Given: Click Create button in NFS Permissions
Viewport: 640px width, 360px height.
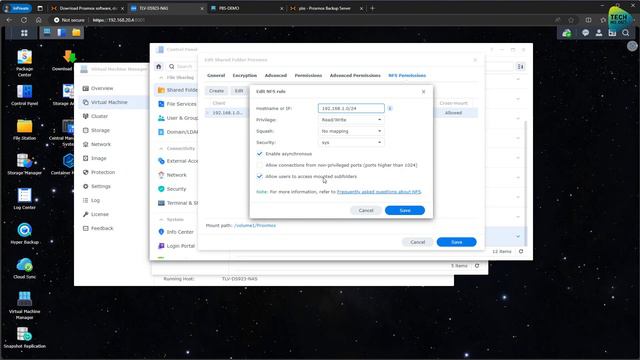Looking at the screenshot, I should 216,91.
